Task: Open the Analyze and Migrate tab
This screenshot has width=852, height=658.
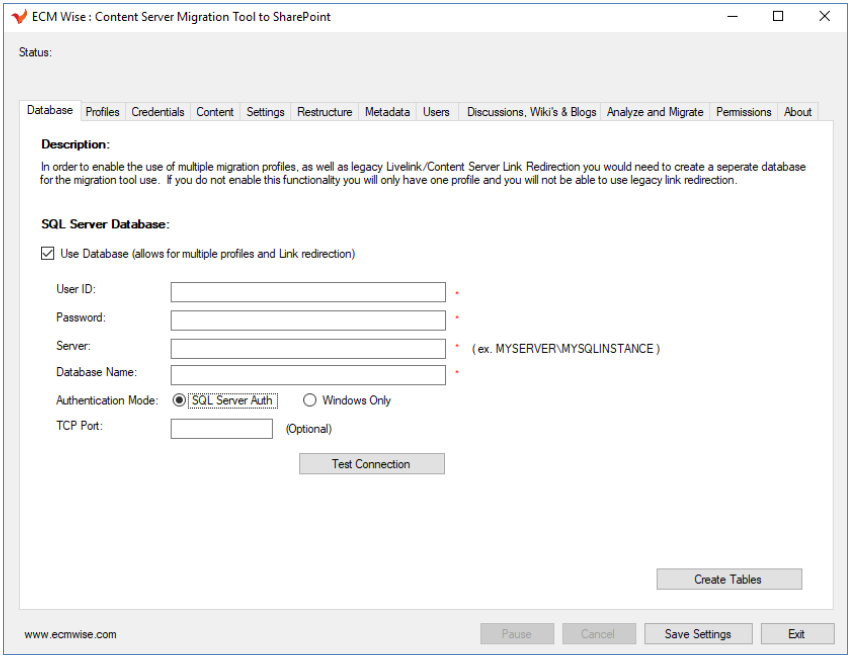Action: pos(655,112)
